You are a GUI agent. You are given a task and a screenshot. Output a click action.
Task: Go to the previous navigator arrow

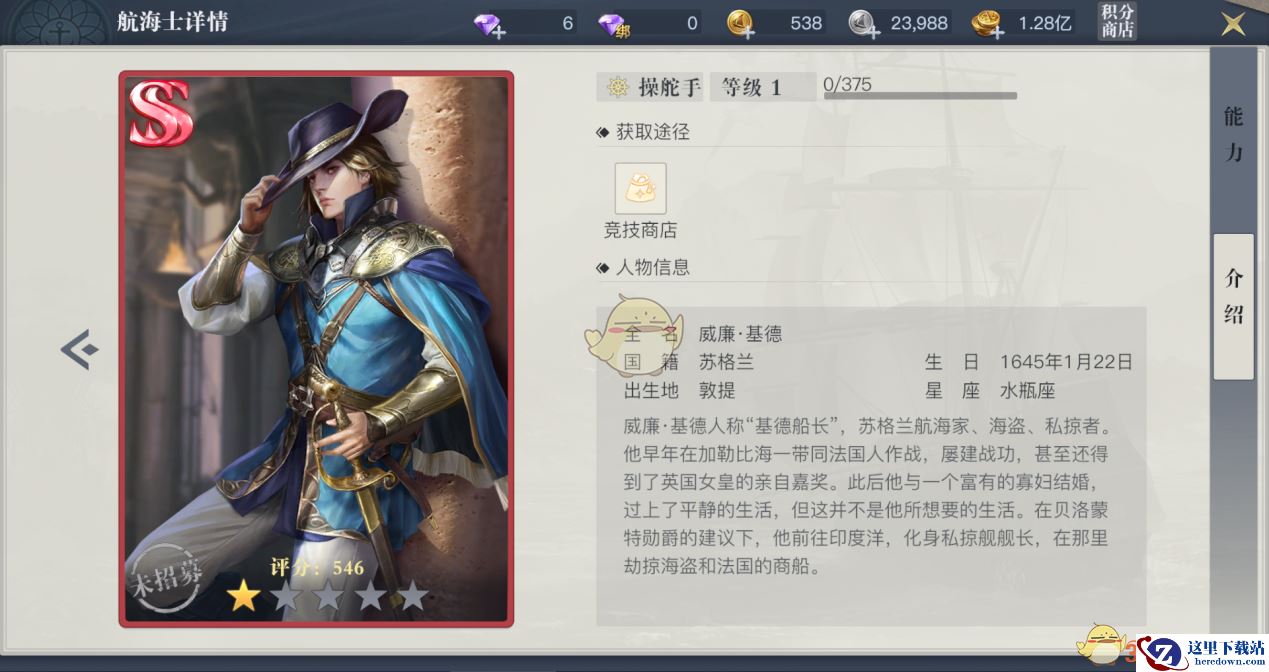pyautogui.click(x=79, y=349)
